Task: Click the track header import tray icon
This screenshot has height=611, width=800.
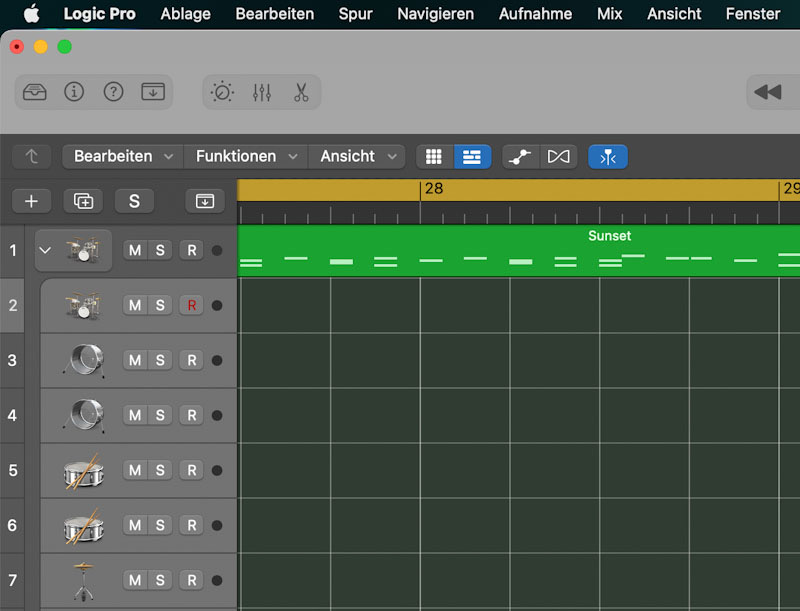Action: pos(205,201)
